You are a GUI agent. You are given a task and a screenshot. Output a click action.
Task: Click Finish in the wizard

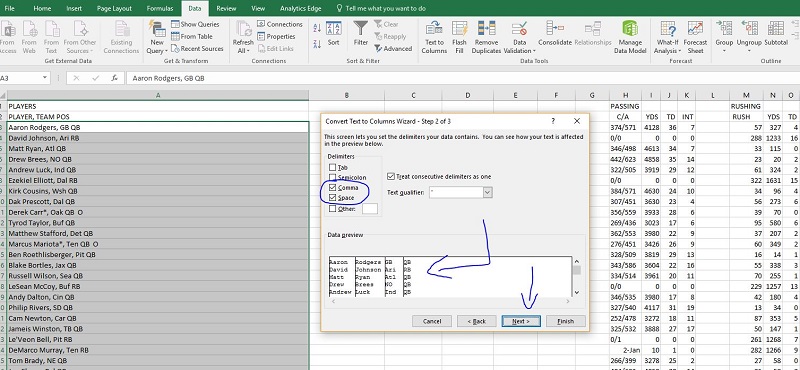click(x=565, y=321)
